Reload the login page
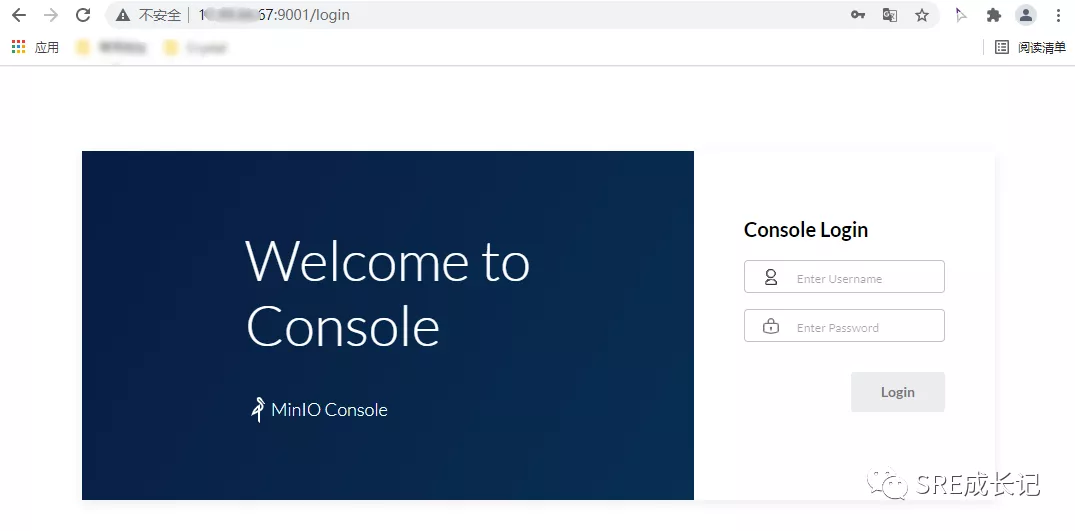Screen dimensions: 1075x531 click(x=83, y=15)
